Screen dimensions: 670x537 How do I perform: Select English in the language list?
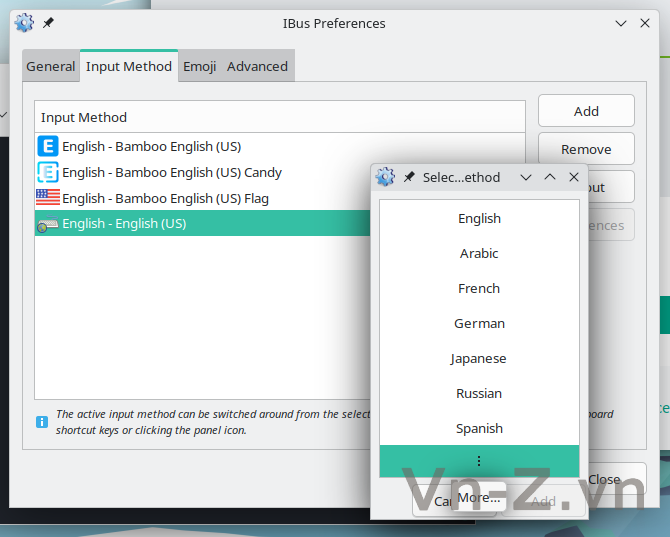click(479, 218)
